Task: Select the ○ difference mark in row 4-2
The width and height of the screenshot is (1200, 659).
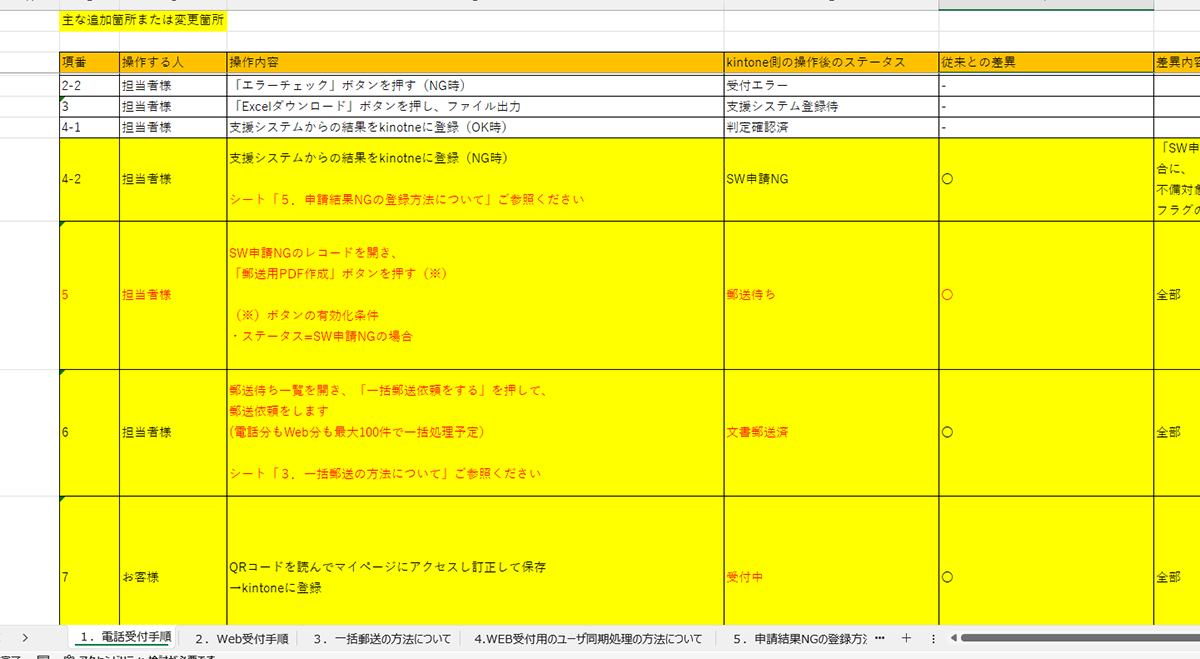Action: pyautogui.click(x=1046, y=179)
